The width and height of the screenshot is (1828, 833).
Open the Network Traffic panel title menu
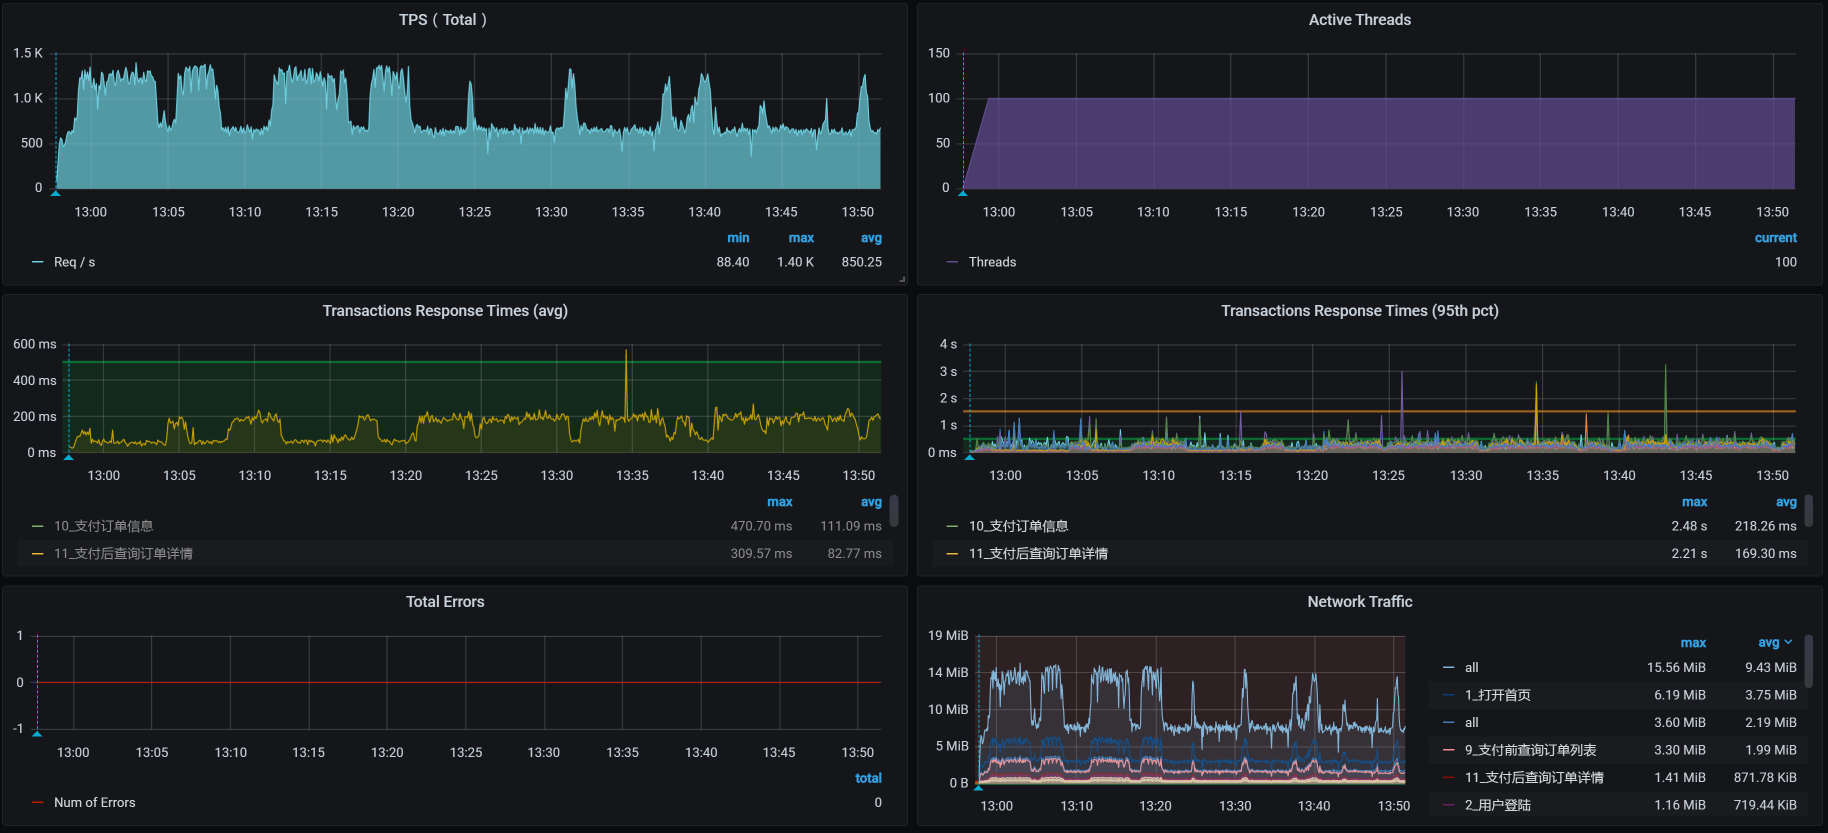pyautogui.click(x=1359, y=602)
